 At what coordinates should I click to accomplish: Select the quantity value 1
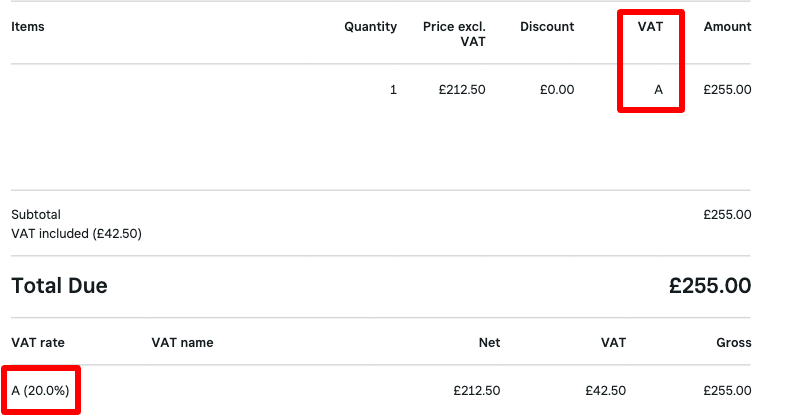393,90
